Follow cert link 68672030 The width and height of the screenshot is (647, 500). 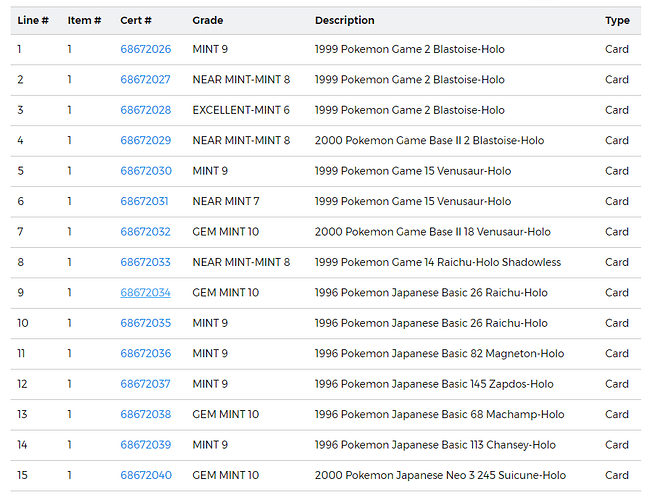(x=145, y=171)
